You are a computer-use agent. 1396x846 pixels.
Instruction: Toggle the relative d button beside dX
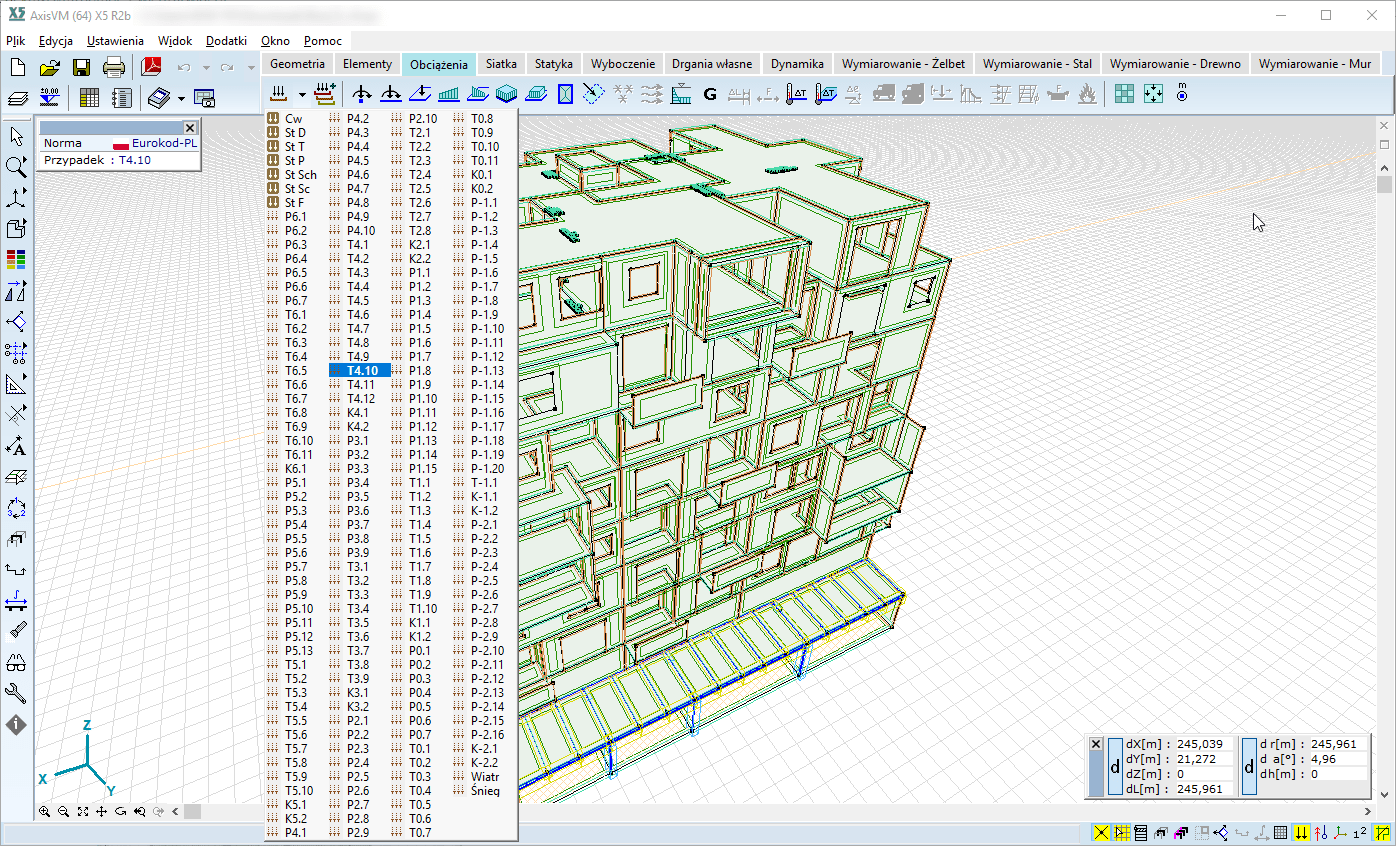coord(1115,767)
